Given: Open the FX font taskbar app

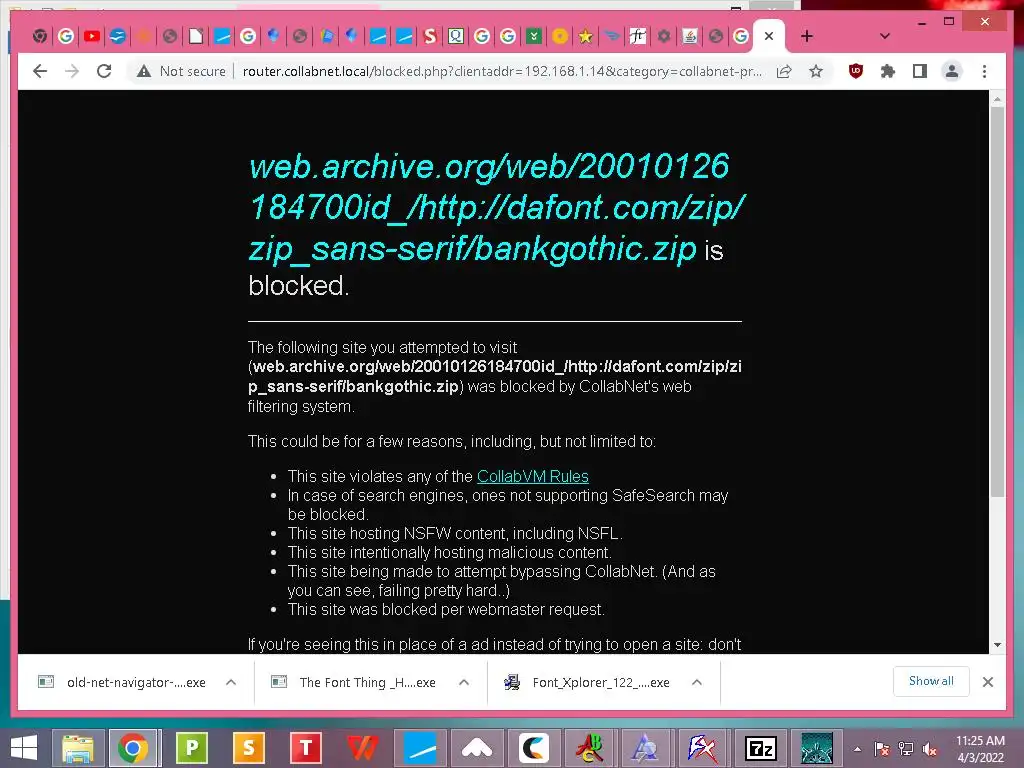Looking at the screenshot, I should point(702,748).
